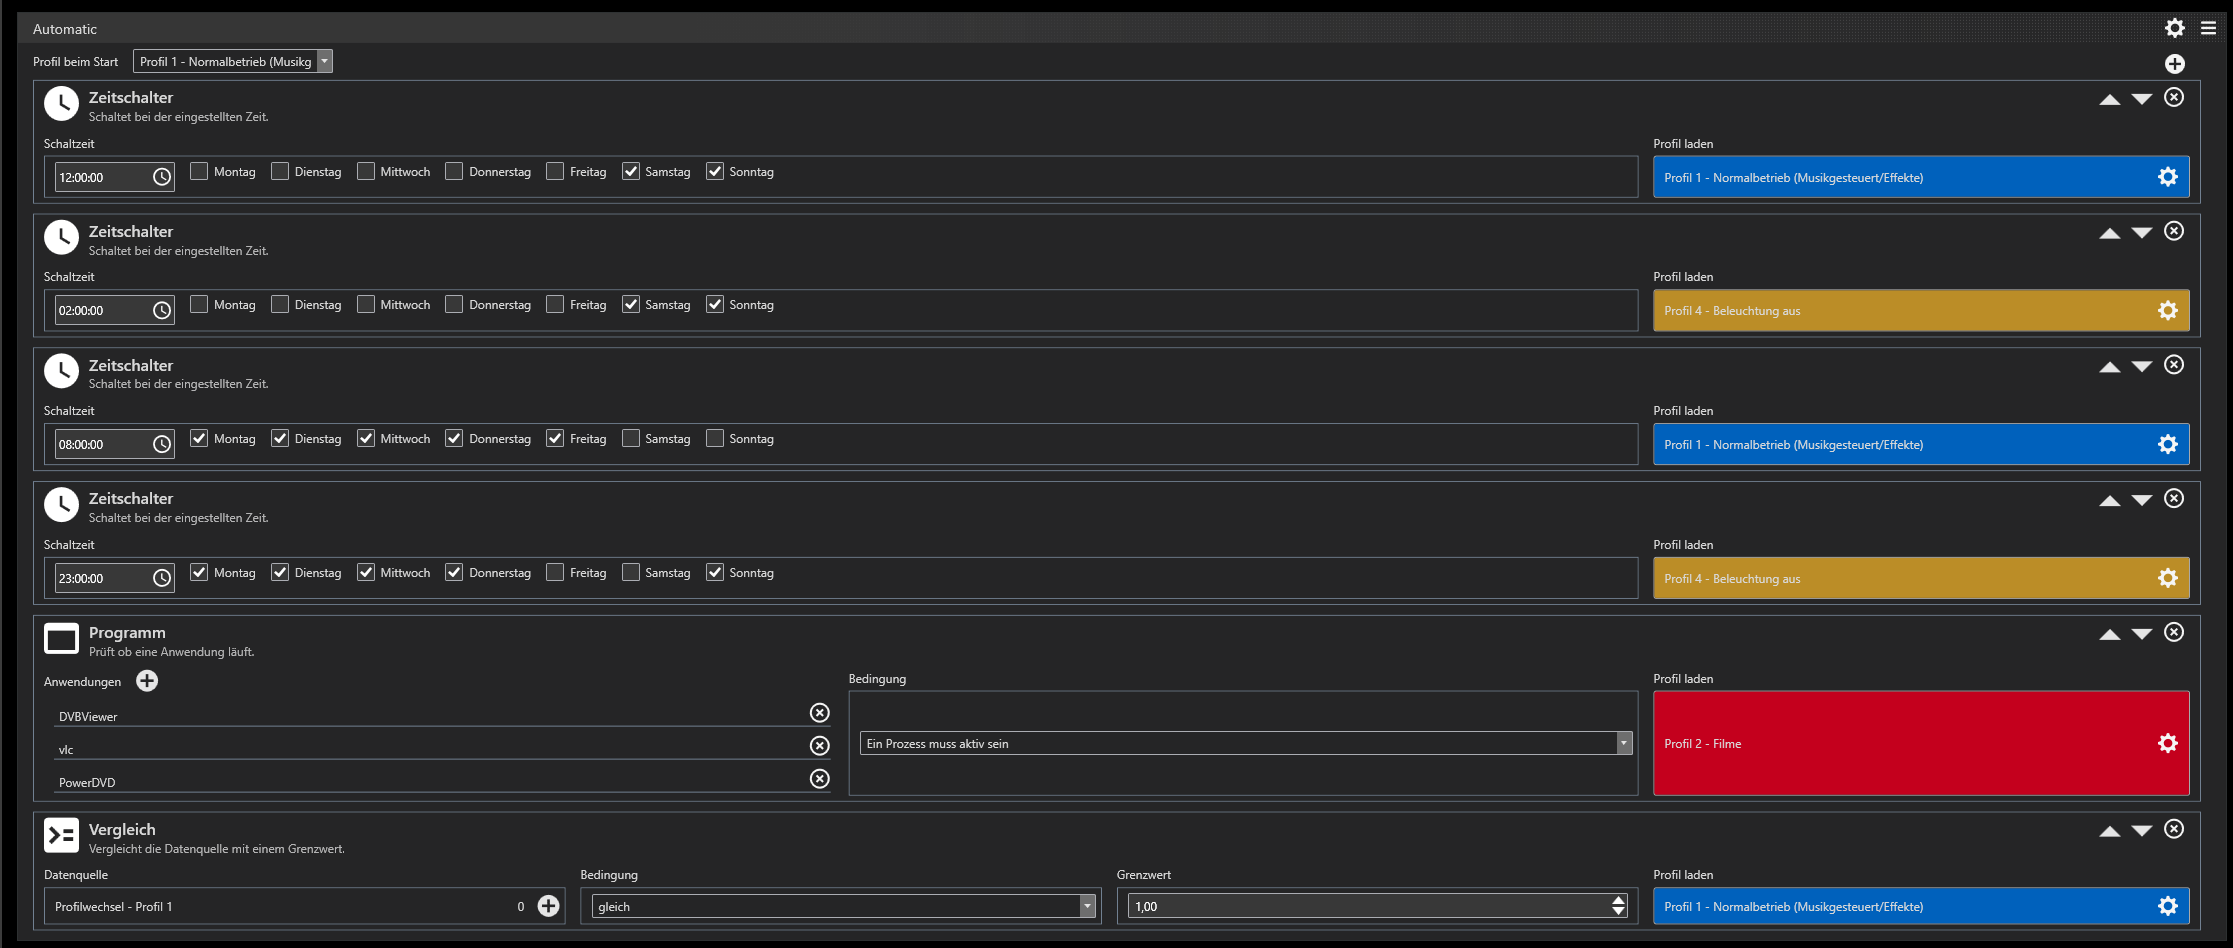The image size is (2233, 948).
Task: Open the 'gleich' condition dropdown
Action: click(x=1087, y=907)
